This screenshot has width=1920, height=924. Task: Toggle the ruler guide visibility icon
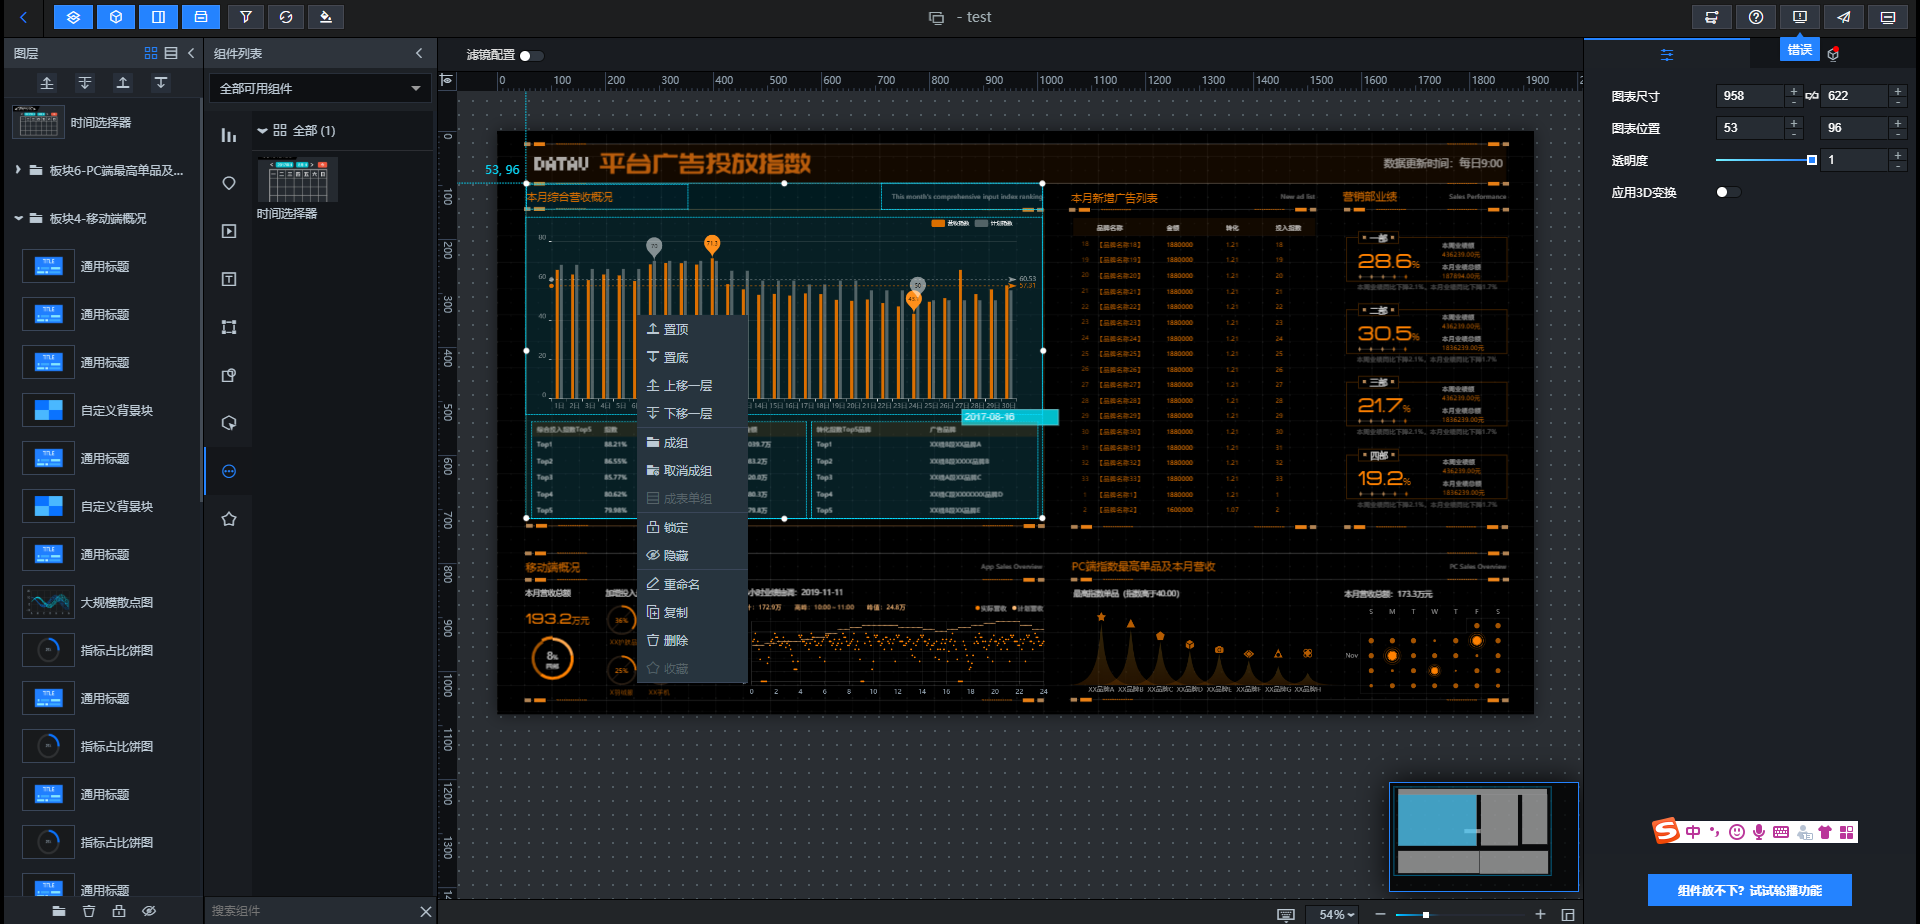[447, 80]
